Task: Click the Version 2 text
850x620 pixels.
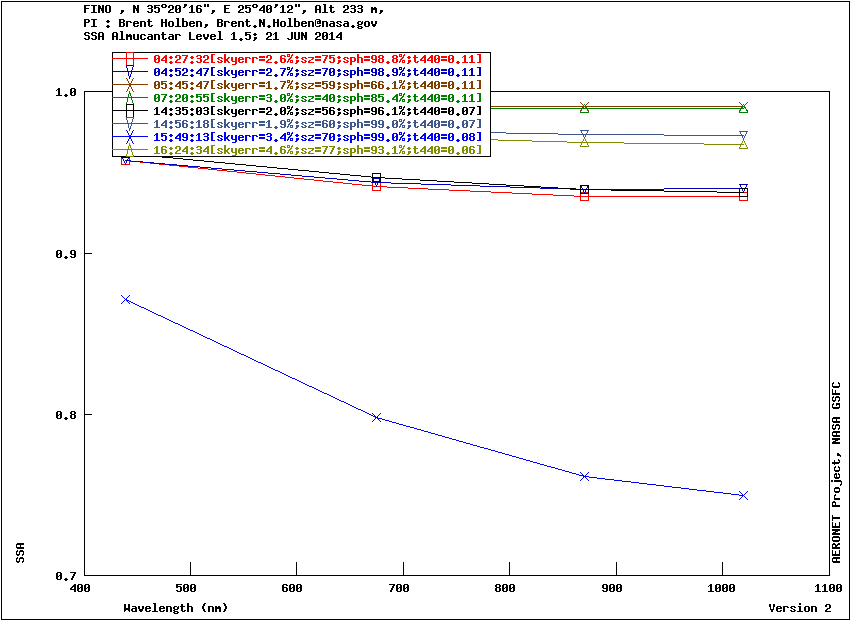Action: (x=799, y=608)
